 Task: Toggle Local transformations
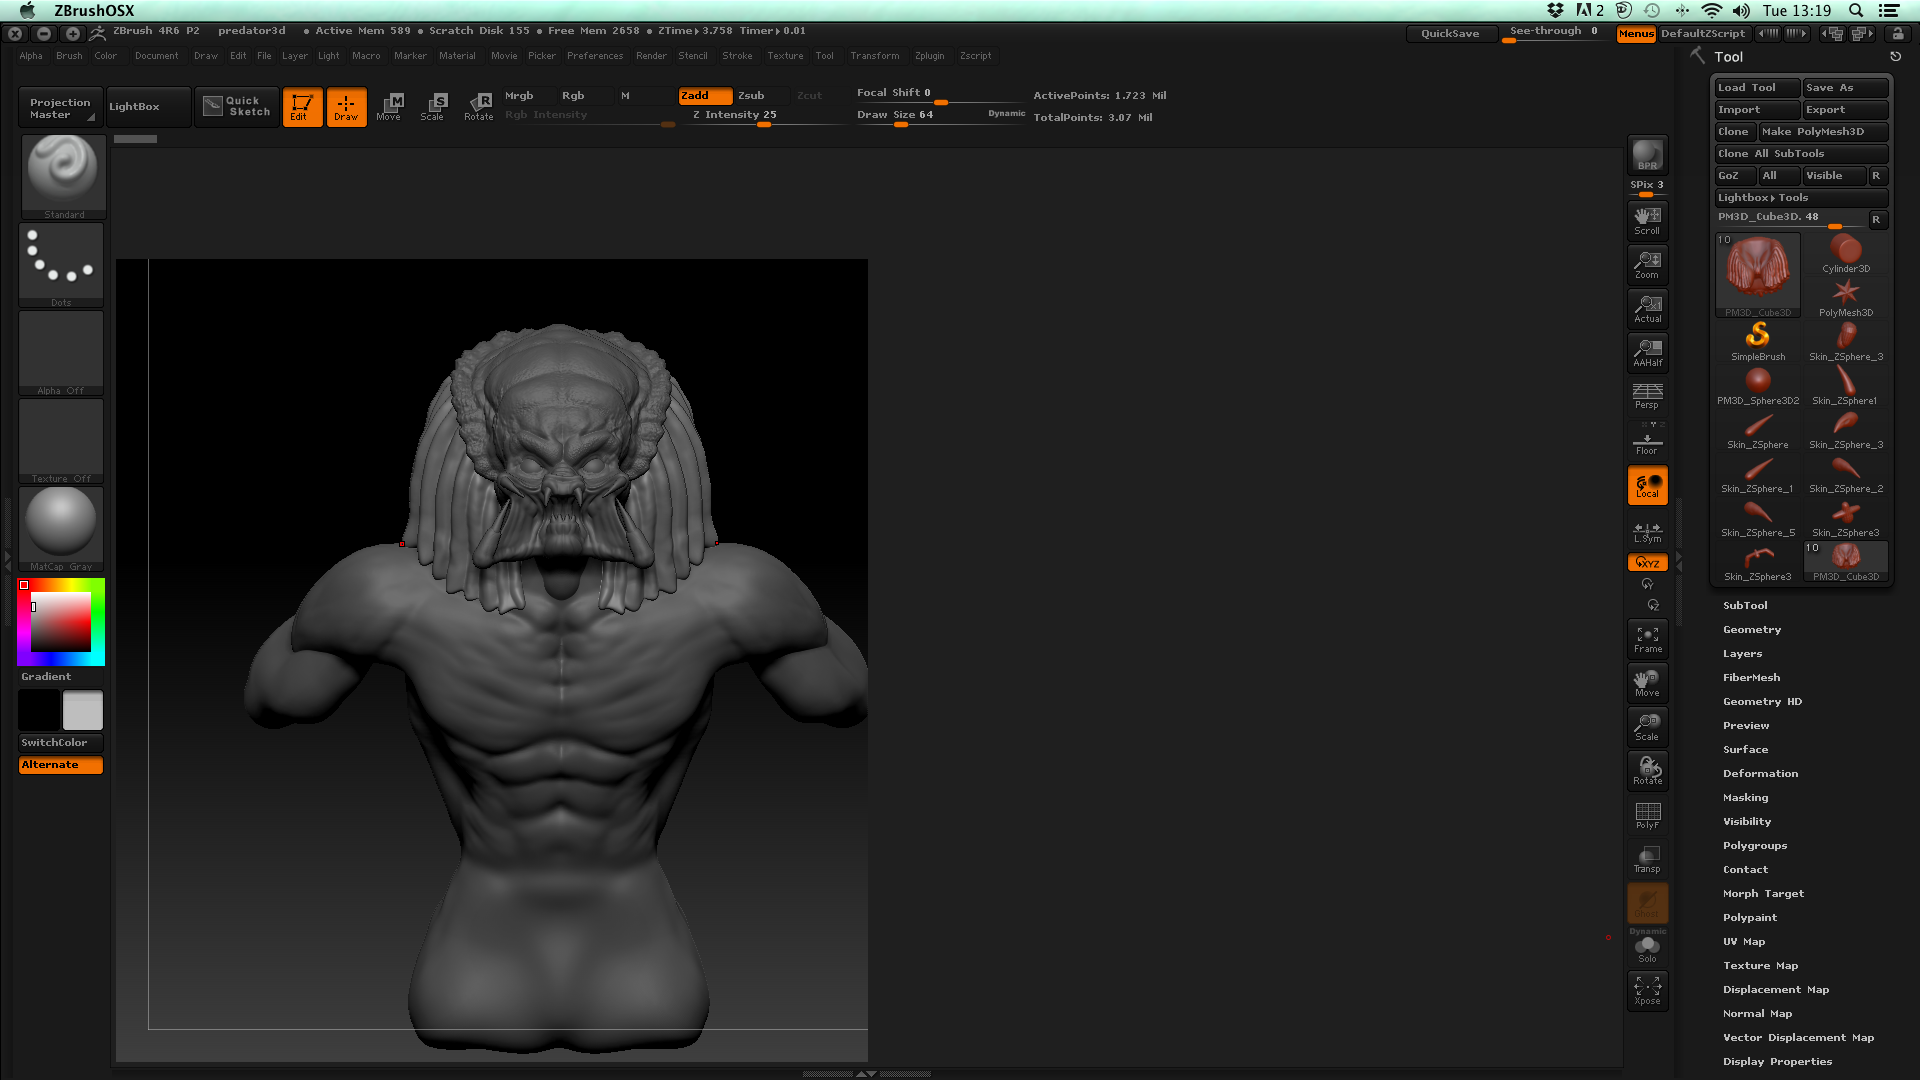point(1647,485)
